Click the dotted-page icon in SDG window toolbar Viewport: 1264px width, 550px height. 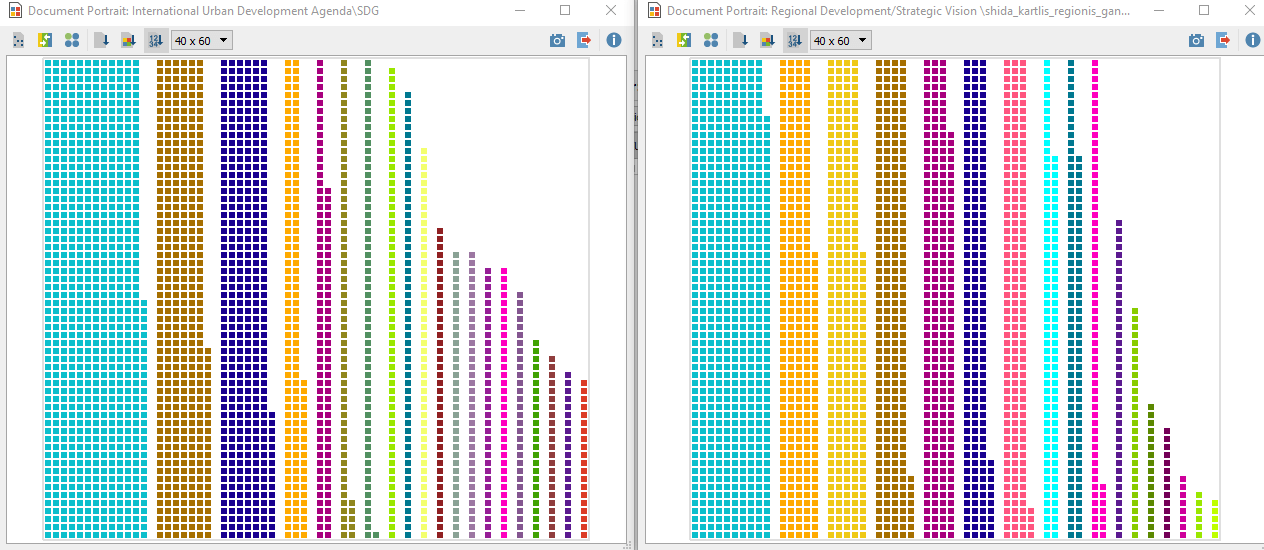tap(19, 41)
